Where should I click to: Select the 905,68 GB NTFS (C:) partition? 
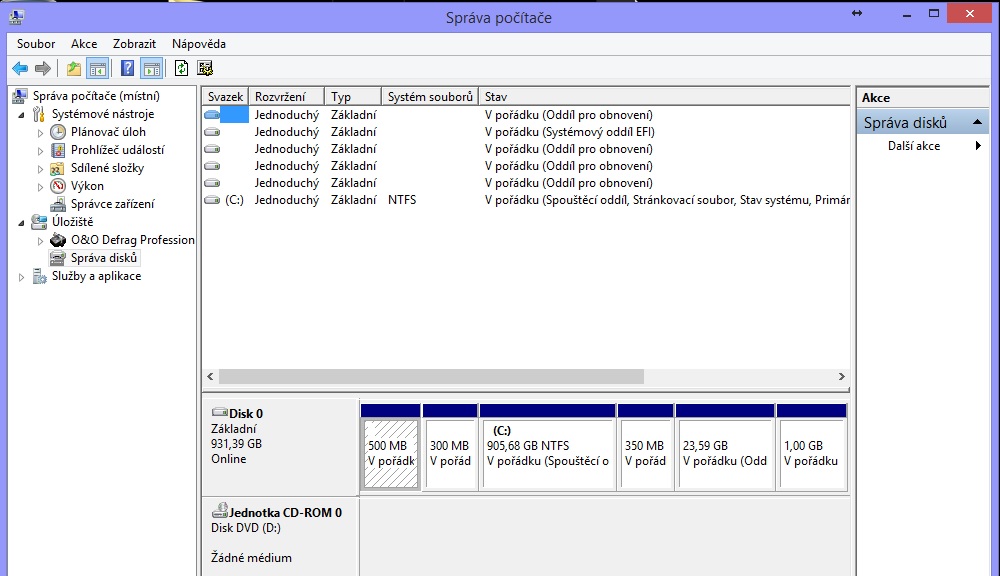(546, 453)
